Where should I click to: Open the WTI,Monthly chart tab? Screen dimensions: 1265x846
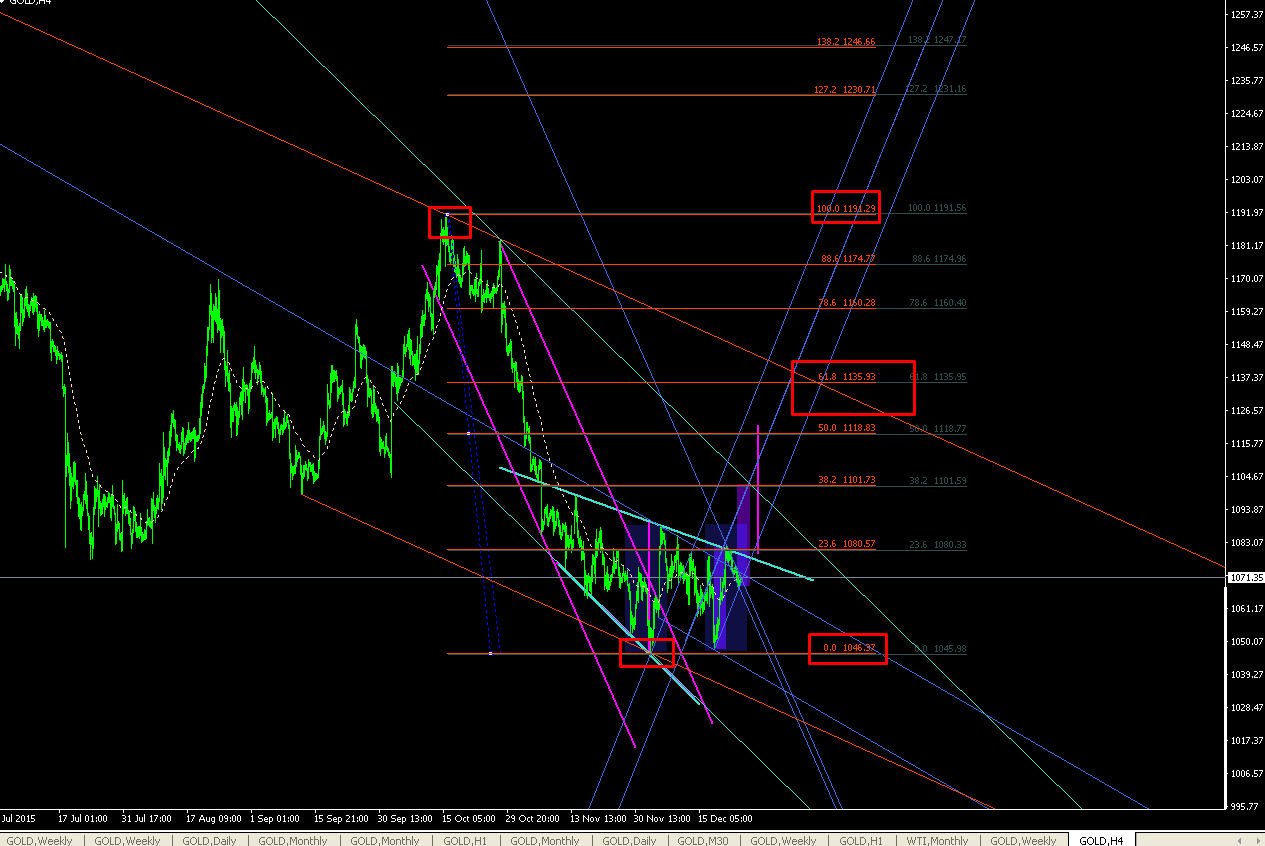tap(937, 840)
